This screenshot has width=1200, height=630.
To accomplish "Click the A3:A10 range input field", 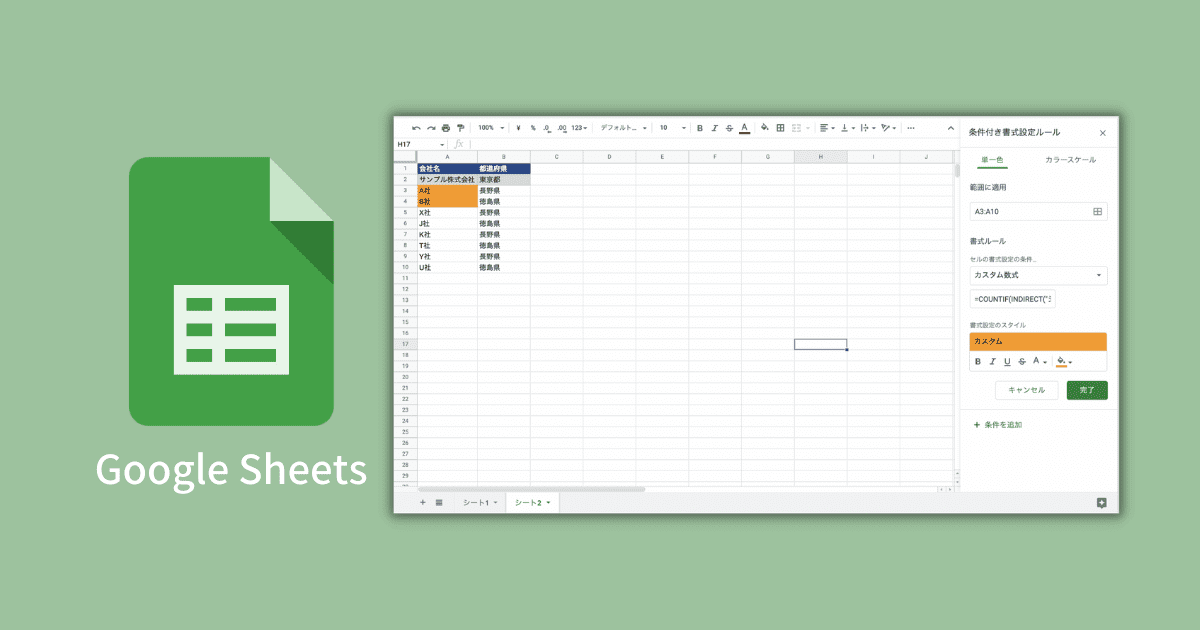I will point(1038,212).
